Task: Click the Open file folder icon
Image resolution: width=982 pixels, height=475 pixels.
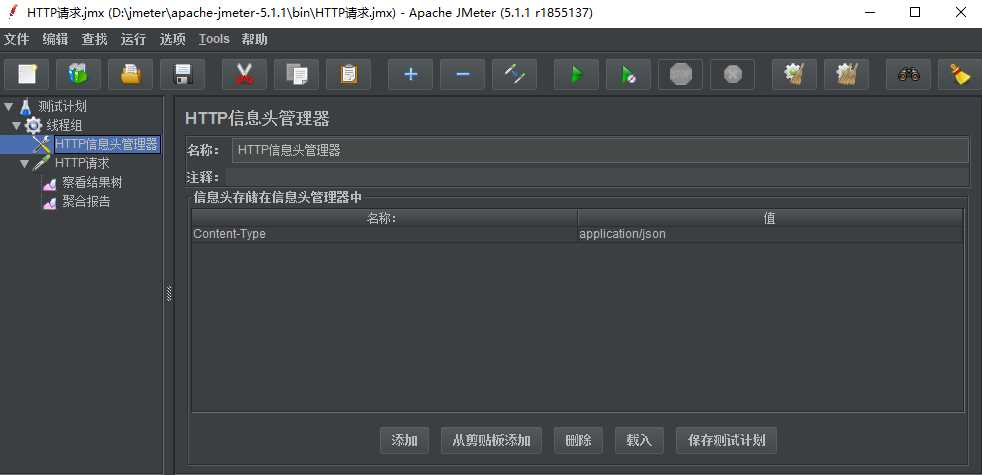Action: coord(130,75)
